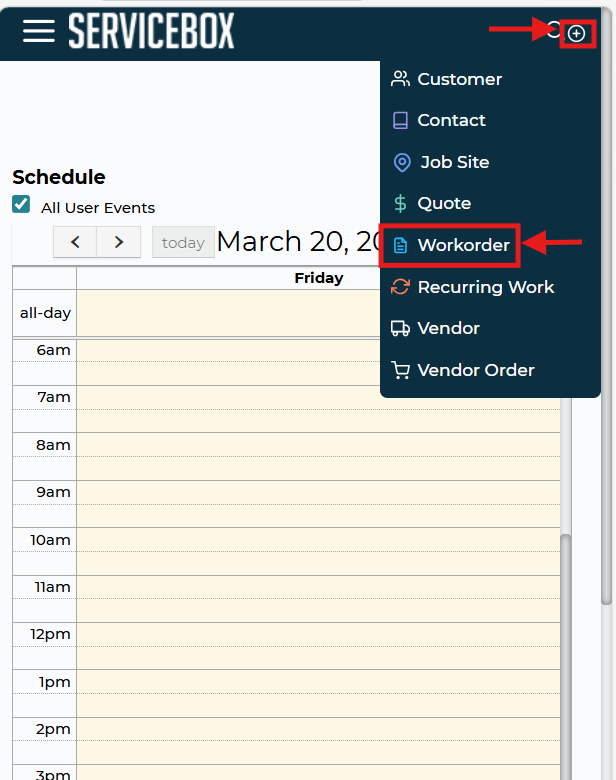Select Workorder from the create menu
The image size is (616, 780).
[463, 245]
